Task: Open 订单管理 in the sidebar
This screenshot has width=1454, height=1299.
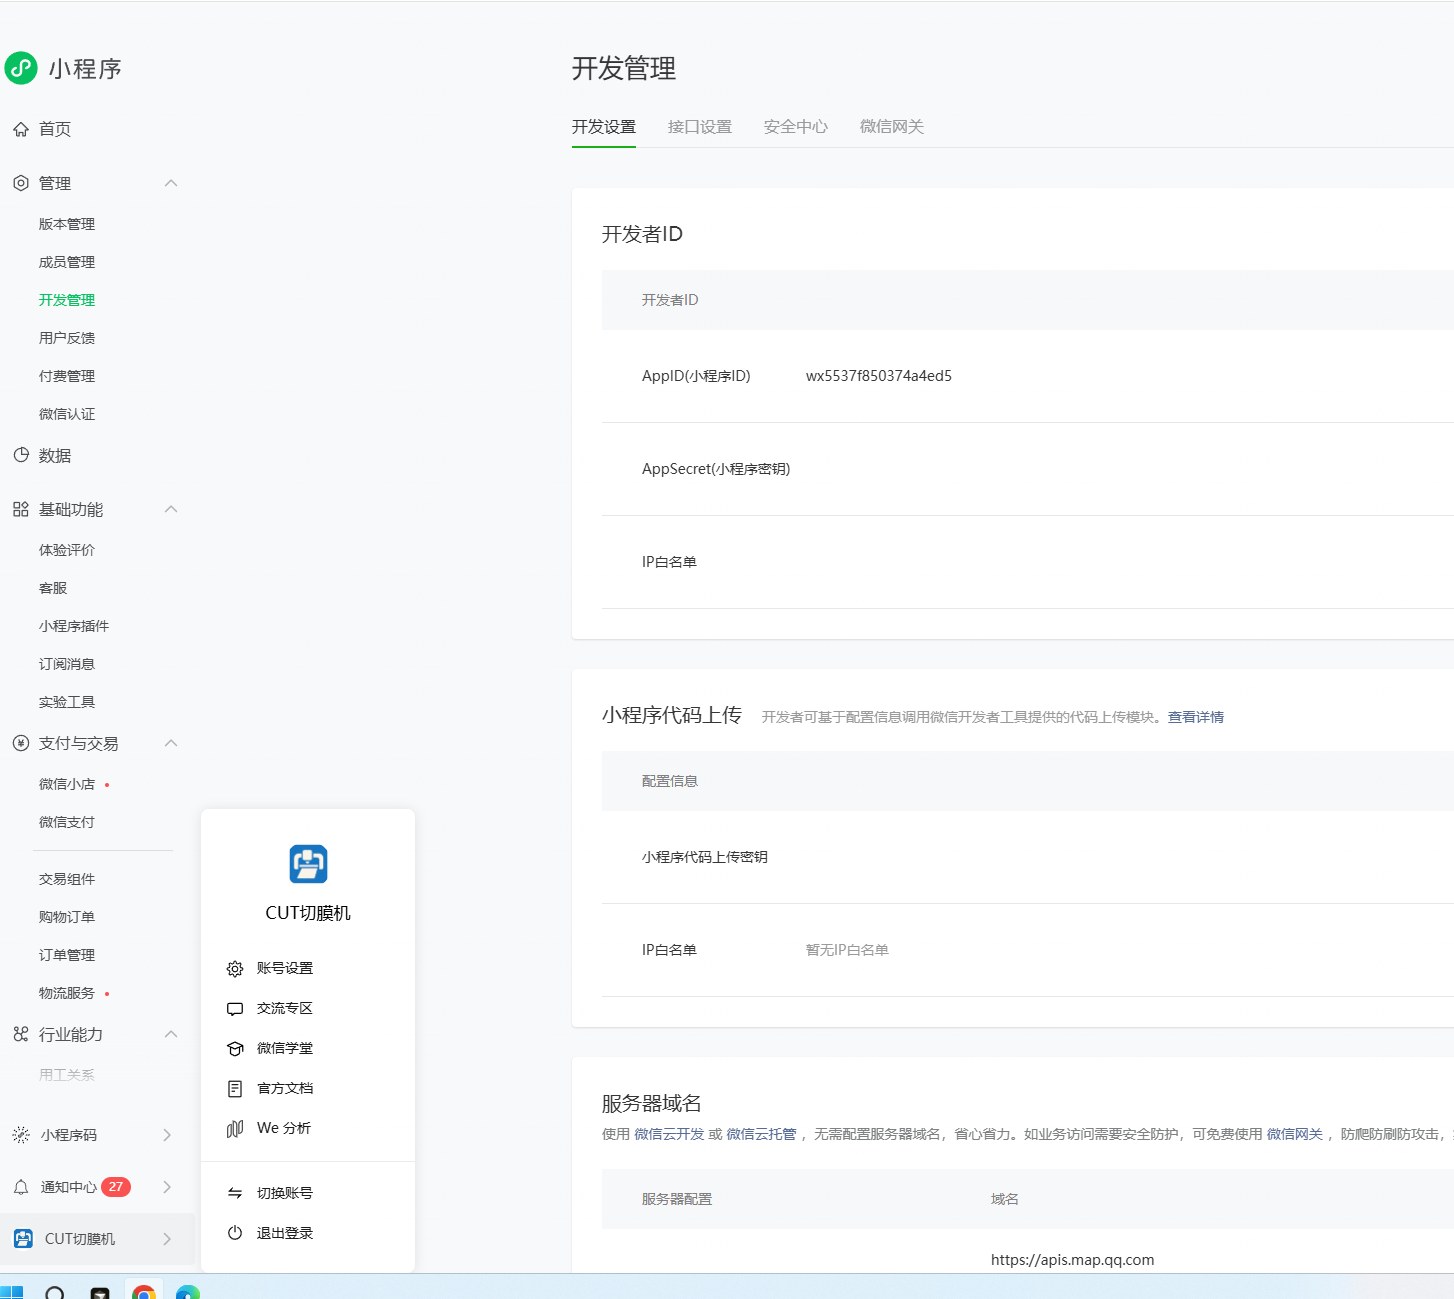Action: (67, 955)
